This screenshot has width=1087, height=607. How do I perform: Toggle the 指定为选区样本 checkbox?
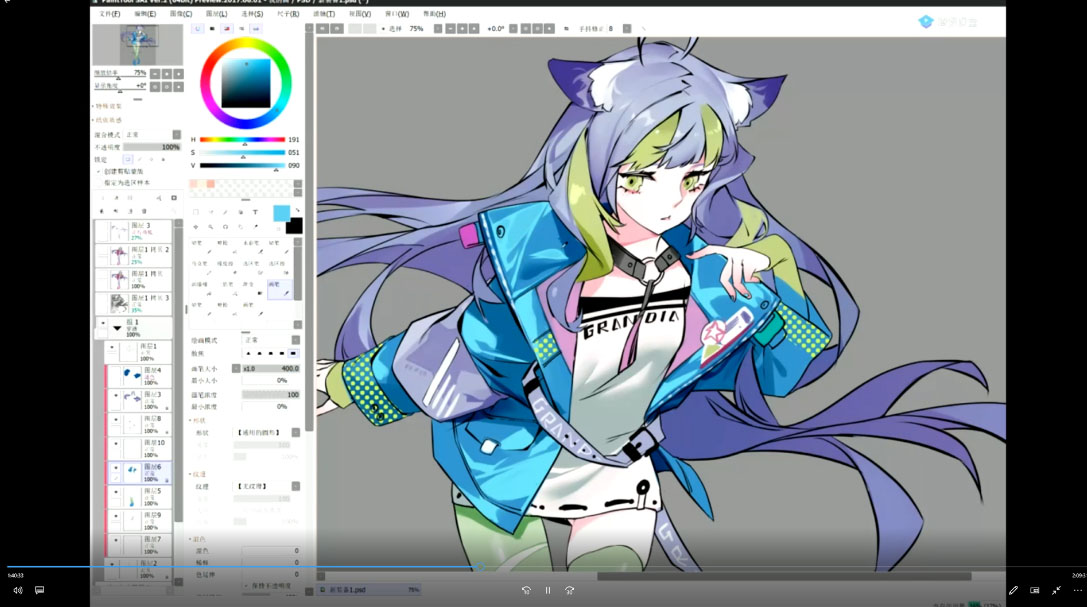tap(99, 183)
